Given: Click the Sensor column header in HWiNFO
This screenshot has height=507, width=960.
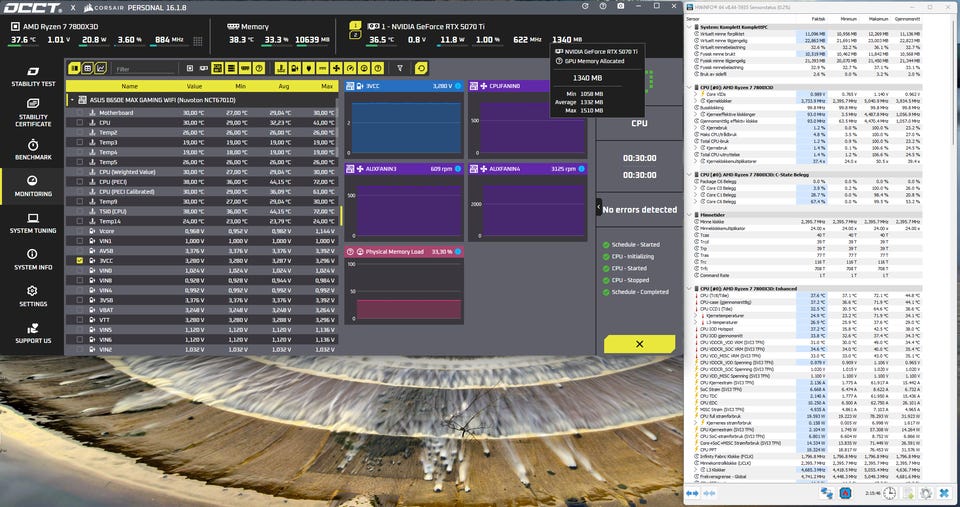Looking at the screenshot, I should (x=692, y=19).
